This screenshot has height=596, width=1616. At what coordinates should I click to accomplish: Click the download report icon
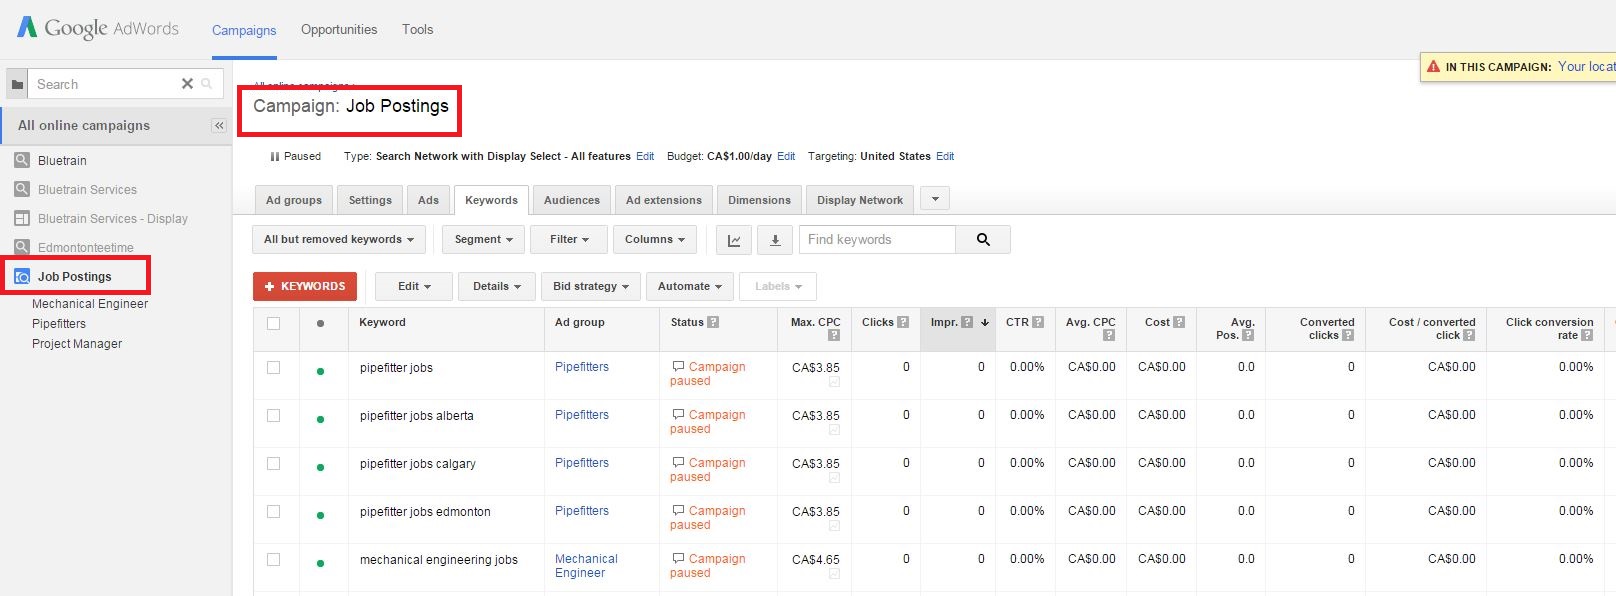775,240
